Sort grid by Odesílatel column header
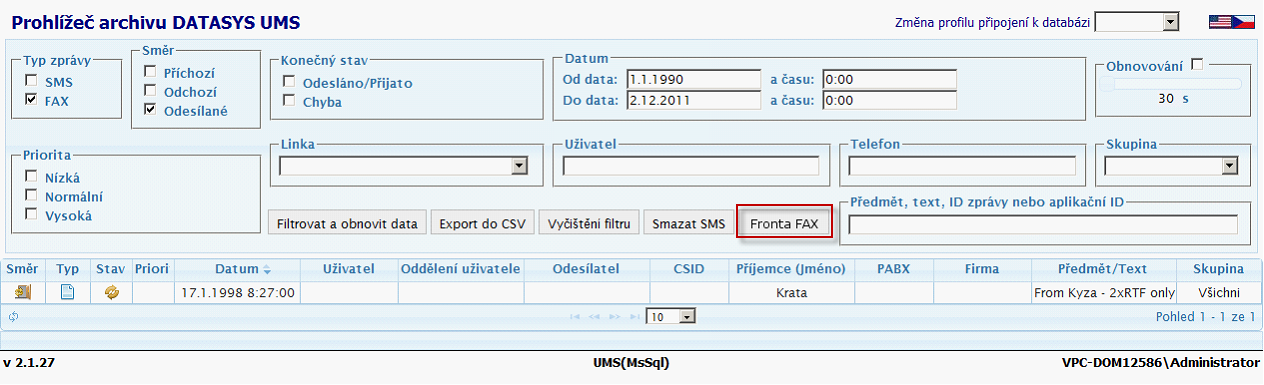 pyautogui.click(x=585, y=269)
